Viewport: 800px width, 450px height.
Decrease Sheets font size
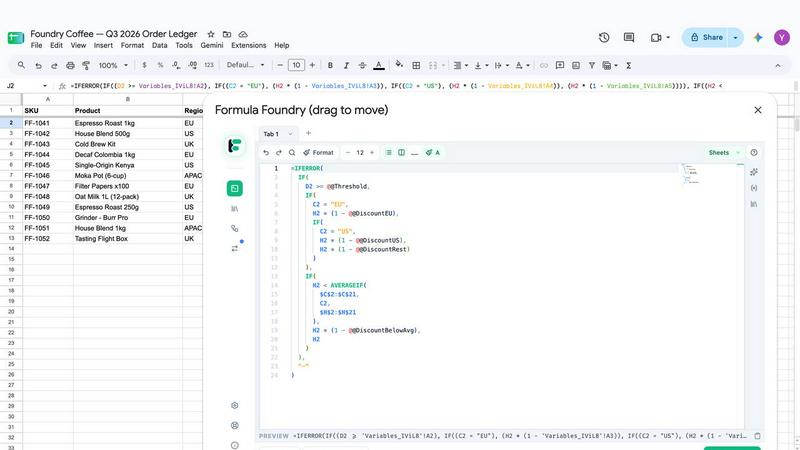pos(280,65)
